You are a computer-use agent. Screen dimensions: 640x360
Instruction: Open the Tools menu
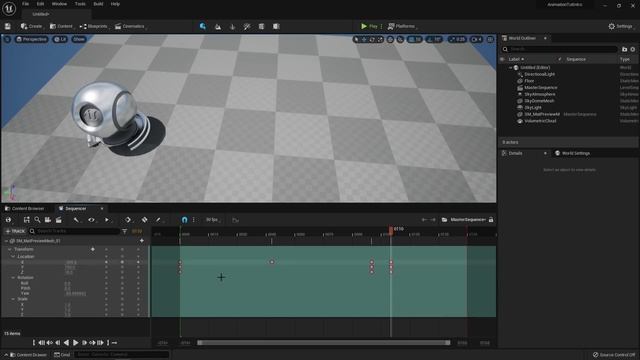tap(80, 4)
